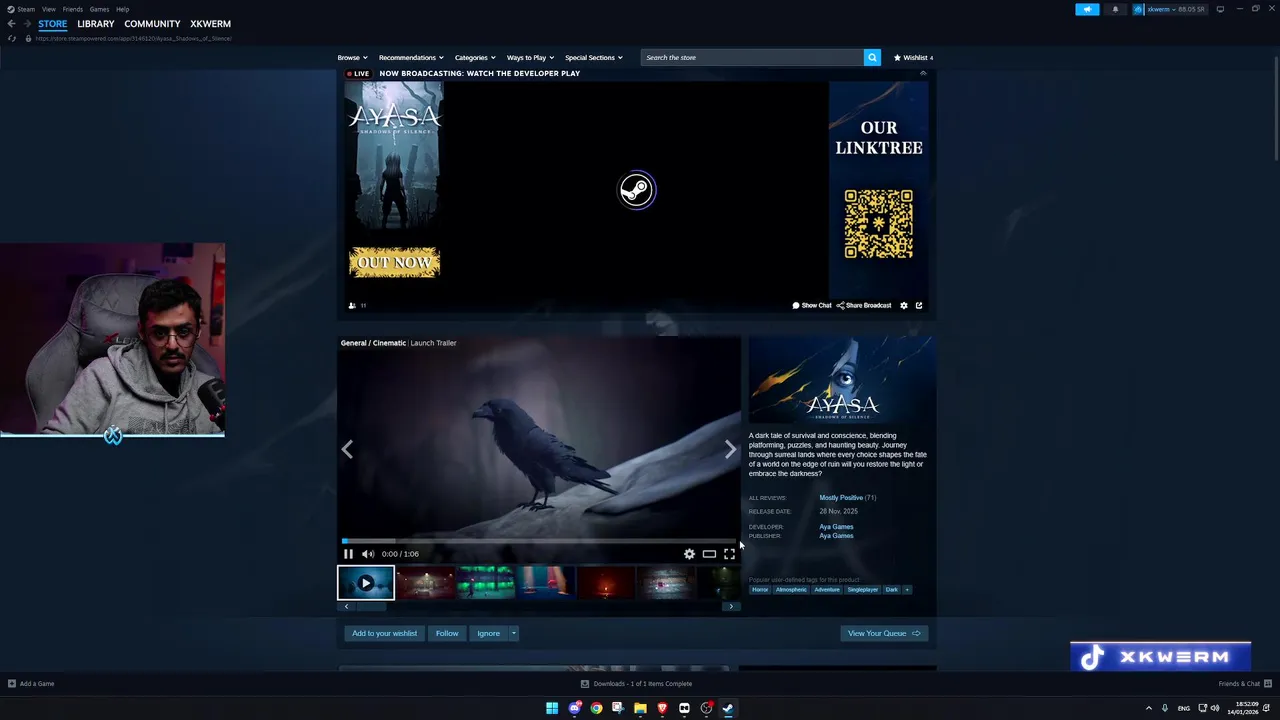Open the XKWERM profile tab

click(x=211, y=24)
